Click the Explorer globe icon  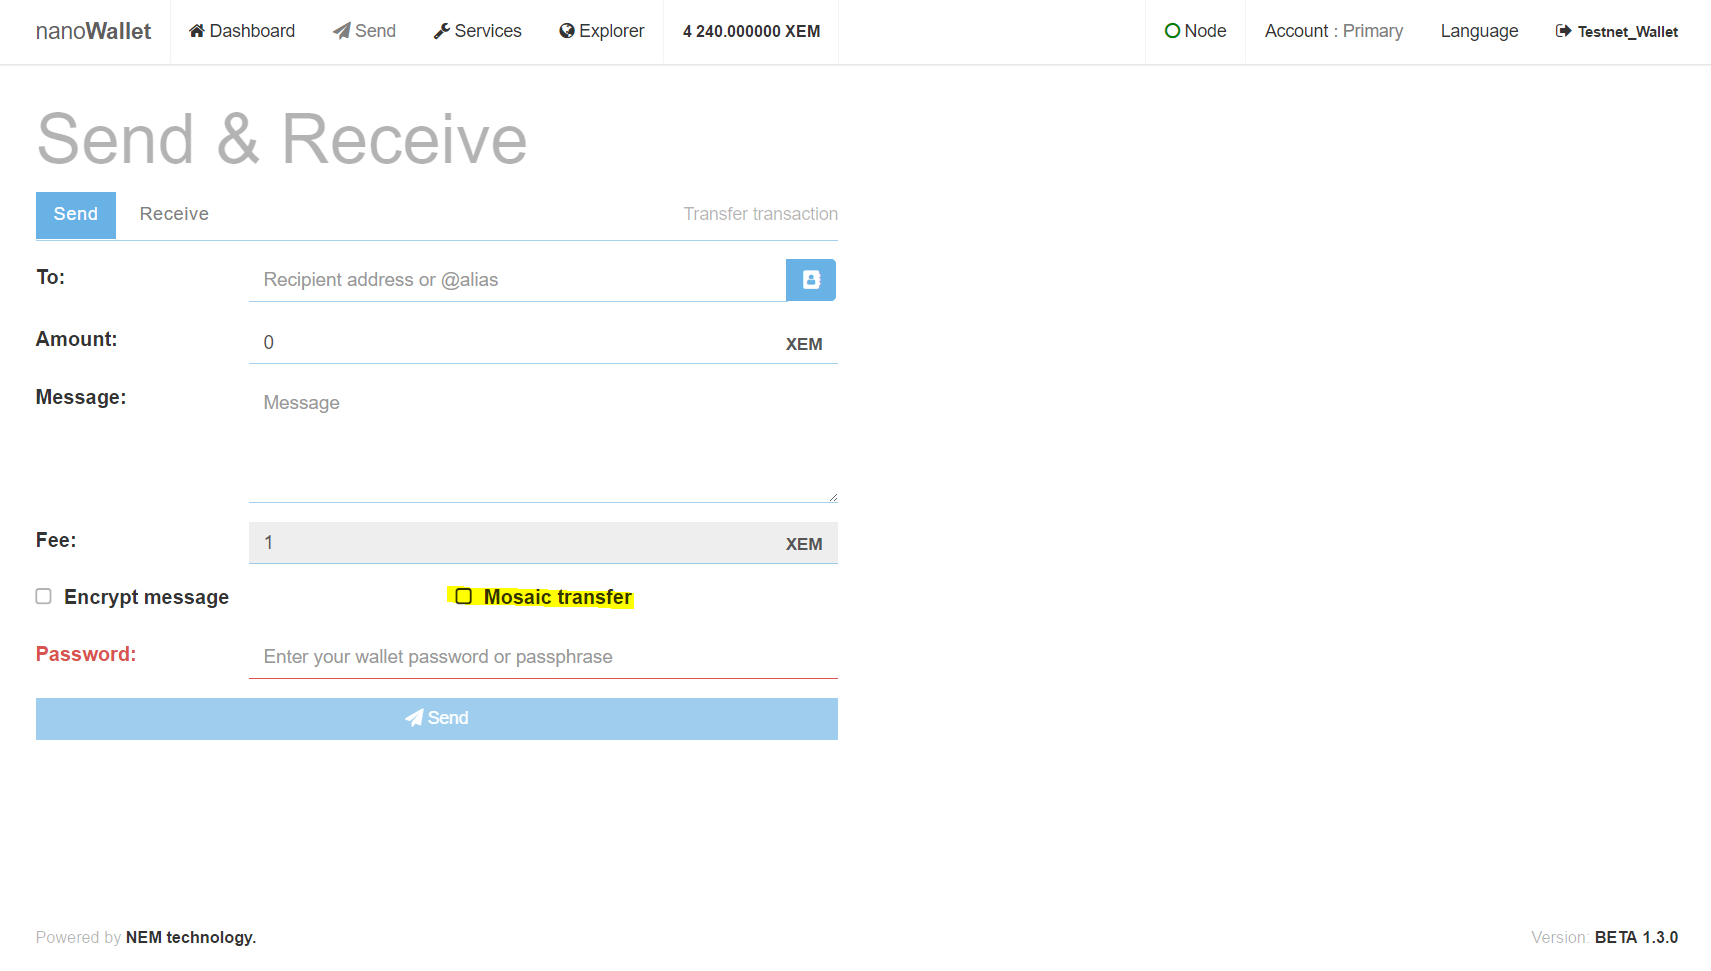(567, 31)
